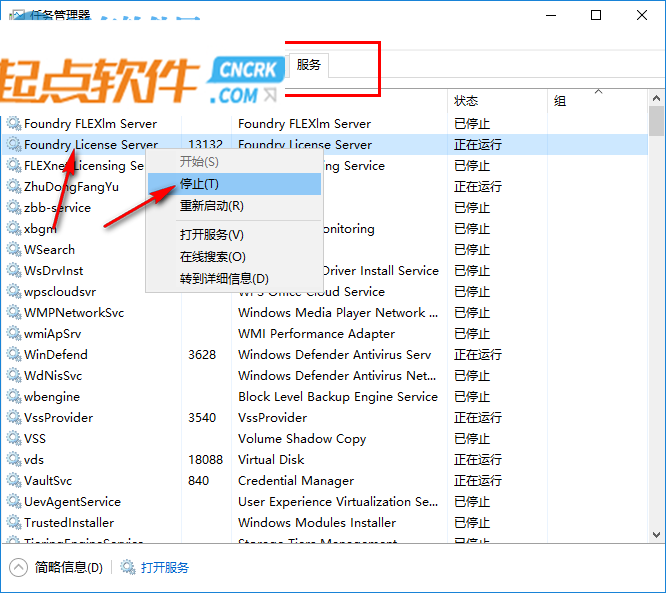Click the gear icon beside zbb-service
Viewport: 666px width, 593px height.
coord(14,207)
